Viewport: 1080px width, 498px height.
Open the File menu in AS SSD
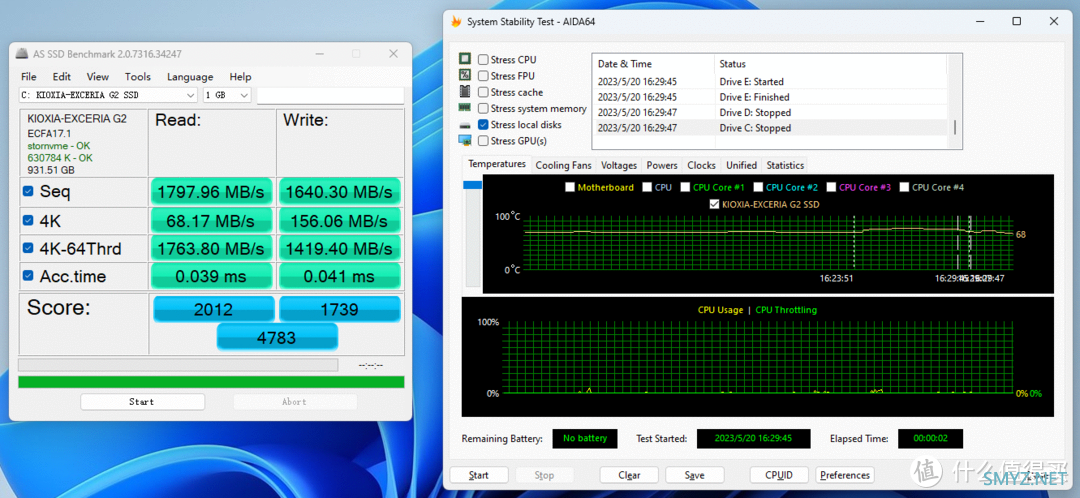(29, 76)
